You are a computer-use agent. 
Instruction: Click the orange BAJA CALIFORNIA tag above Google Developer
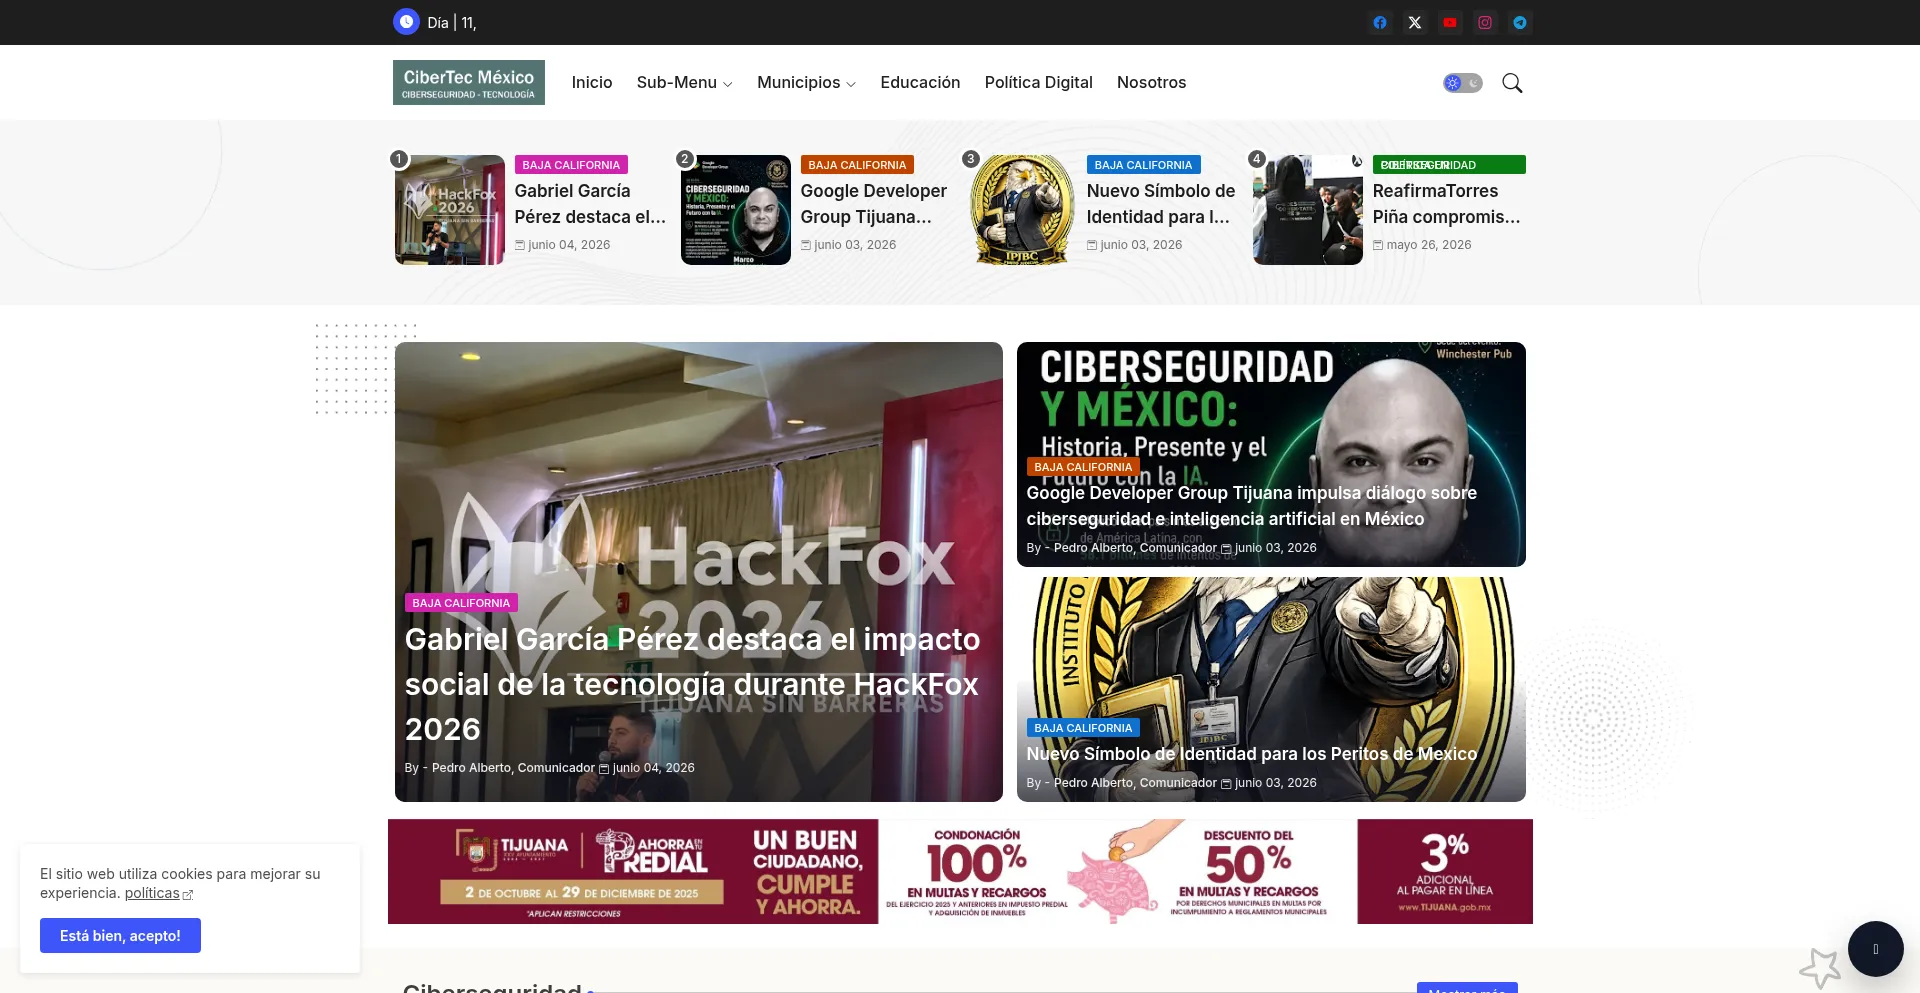click(x=857, y=165)
